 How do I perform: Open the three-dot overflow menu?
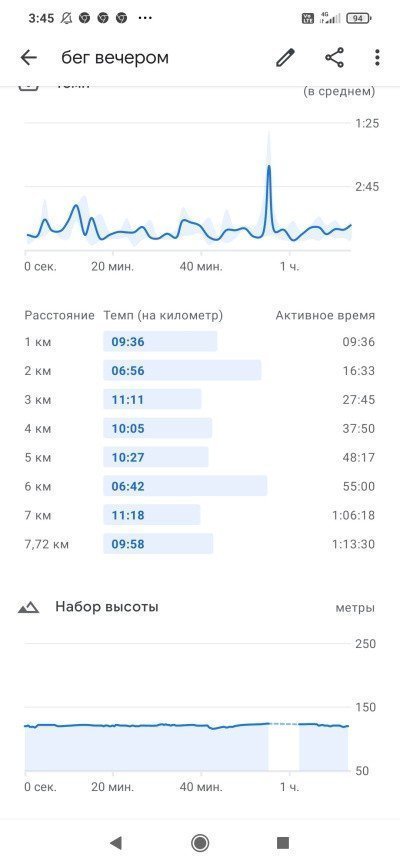[x=377, y=58]
